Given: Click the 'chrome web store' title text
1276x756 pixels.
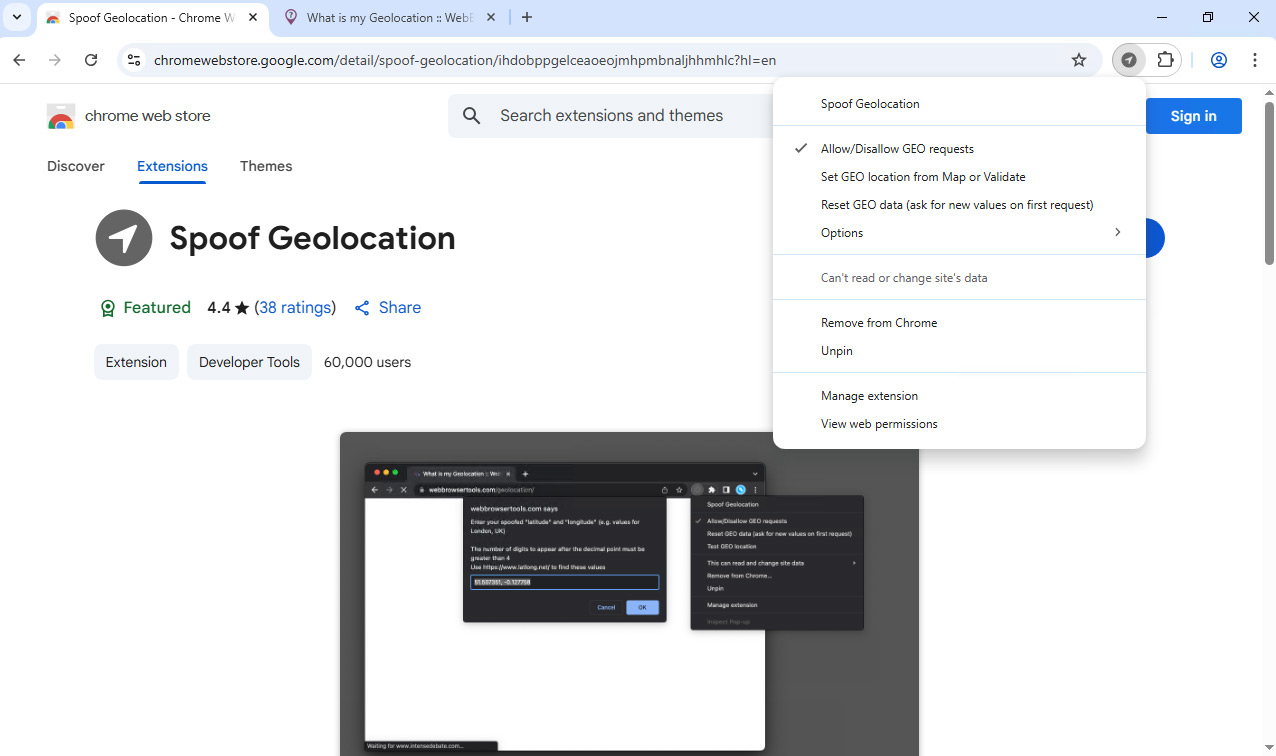Looking at the screenshot, I should (x=148, y=116).
